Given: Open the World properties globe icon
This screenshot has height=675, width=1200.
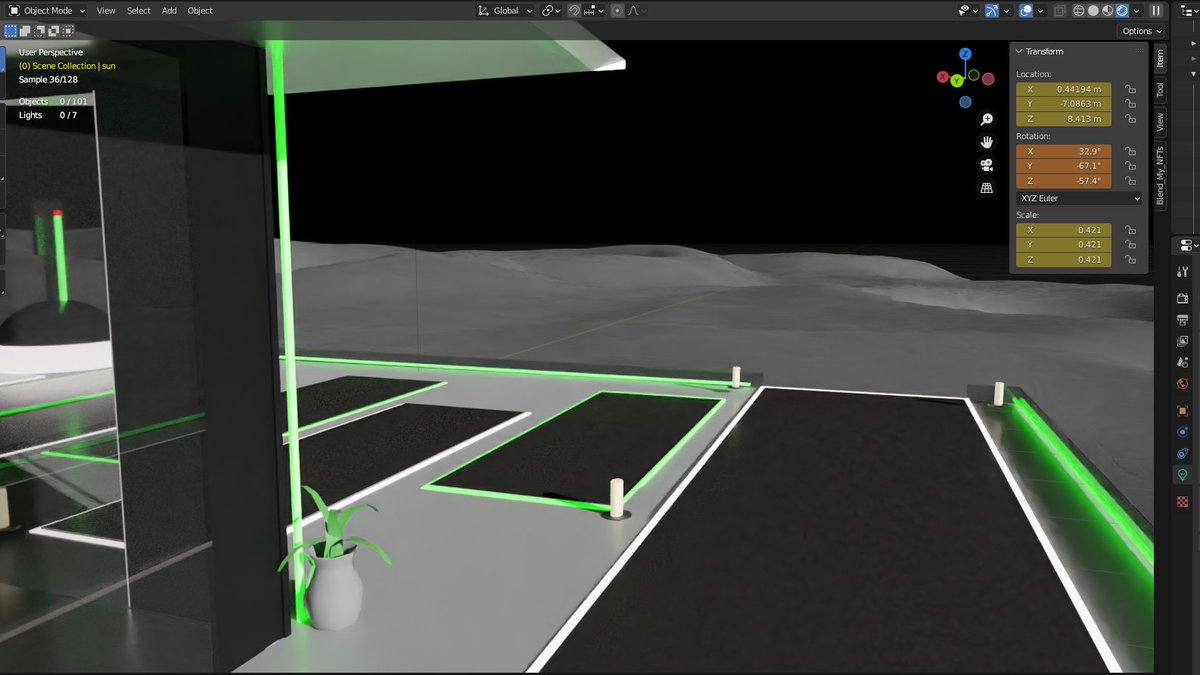Looking at the screenshot, I should [1183, 384].
